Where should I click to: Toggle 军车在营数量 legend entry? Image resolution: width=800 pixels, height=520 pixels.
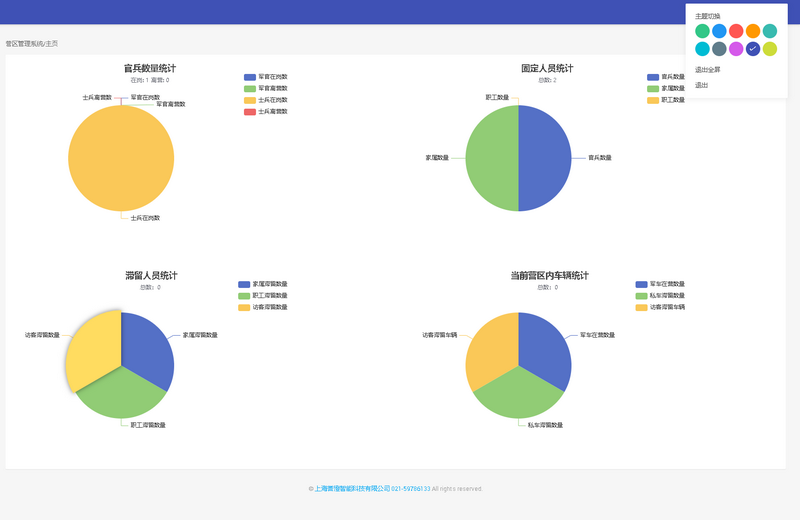point(660,284)
